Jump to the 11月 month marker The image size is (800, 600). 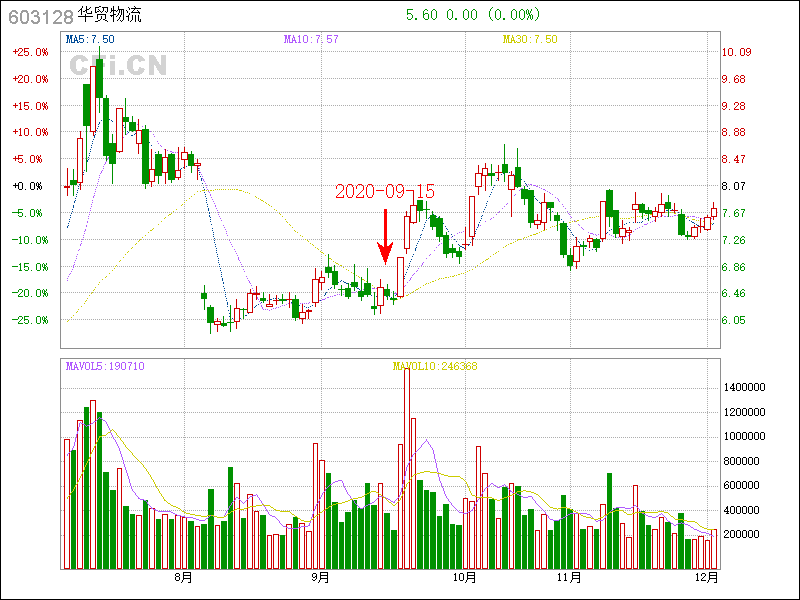coord(569,577)
